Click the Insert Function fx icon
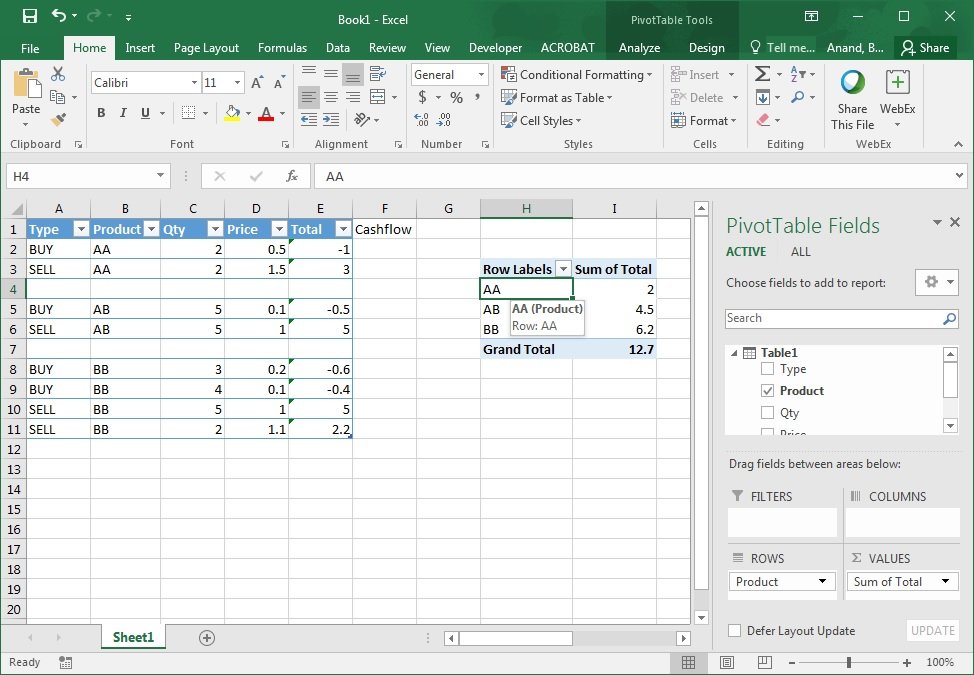974x675 pixels. coord(292,176)
